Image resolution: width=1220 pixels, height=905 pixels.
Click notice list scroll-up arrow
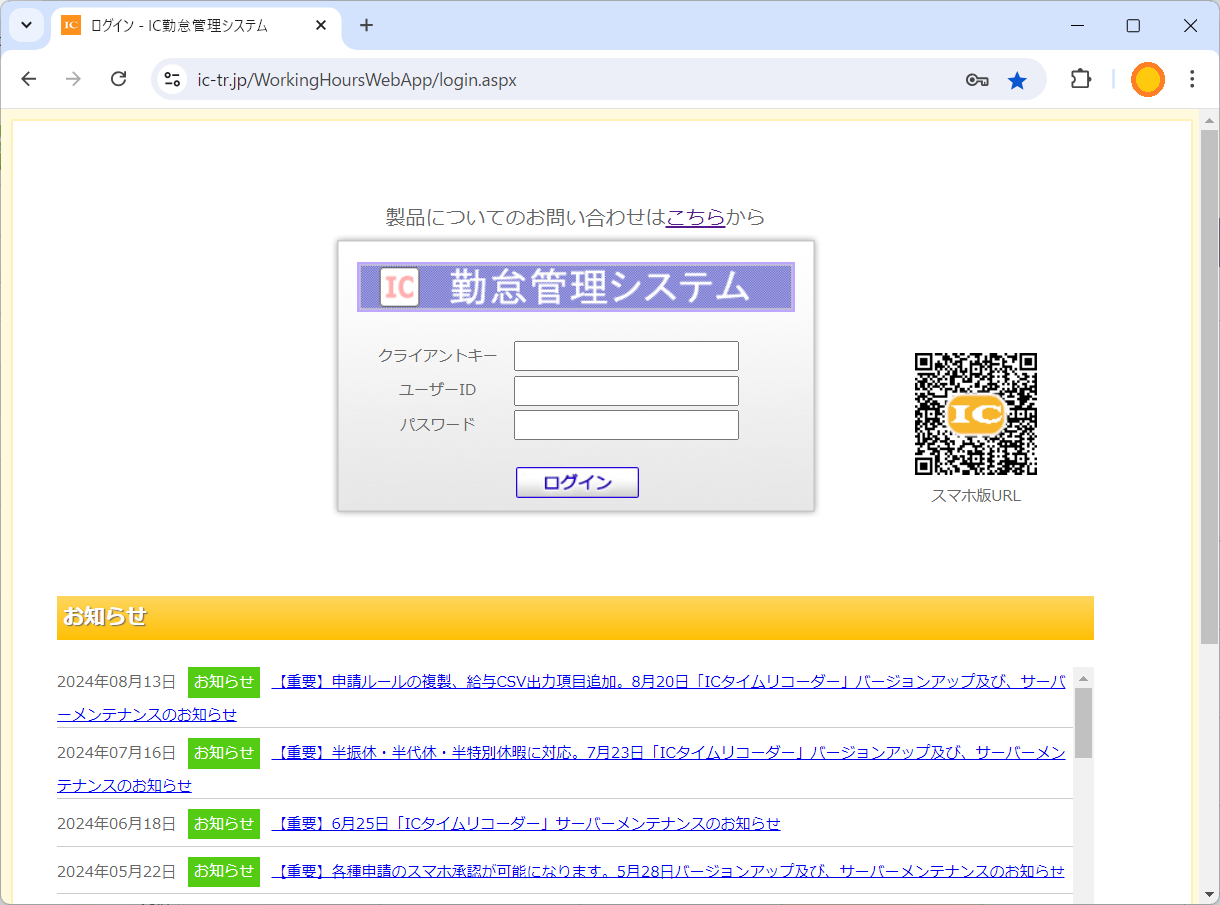[x=1083, y=678]
